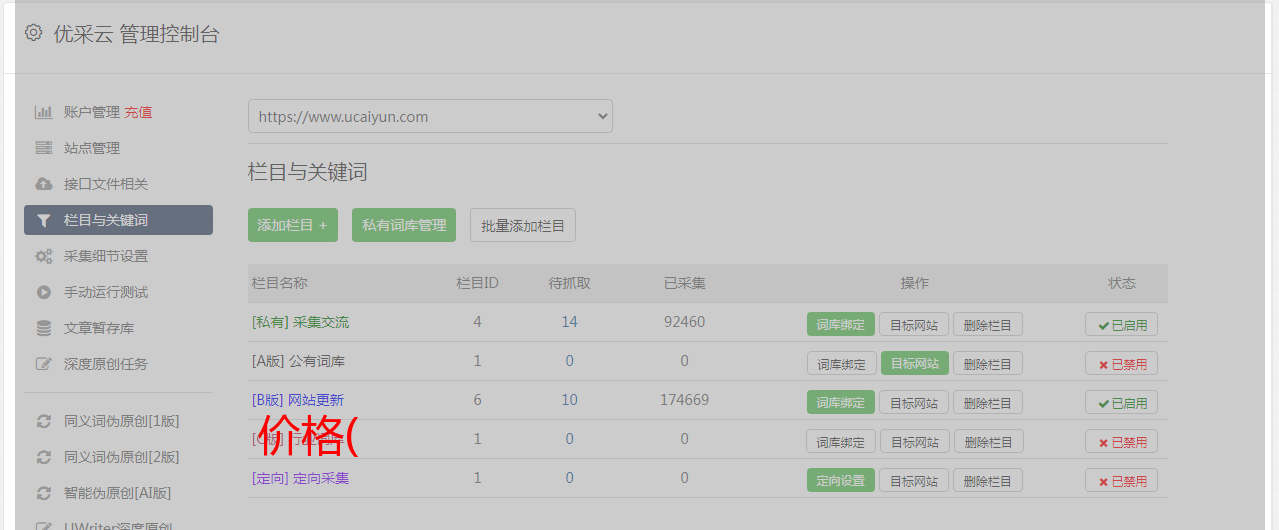Viewport: 1279px width, 530px height.
Task: Toggle 已禁用 status for the C版 row
Action: (1121, 441)
